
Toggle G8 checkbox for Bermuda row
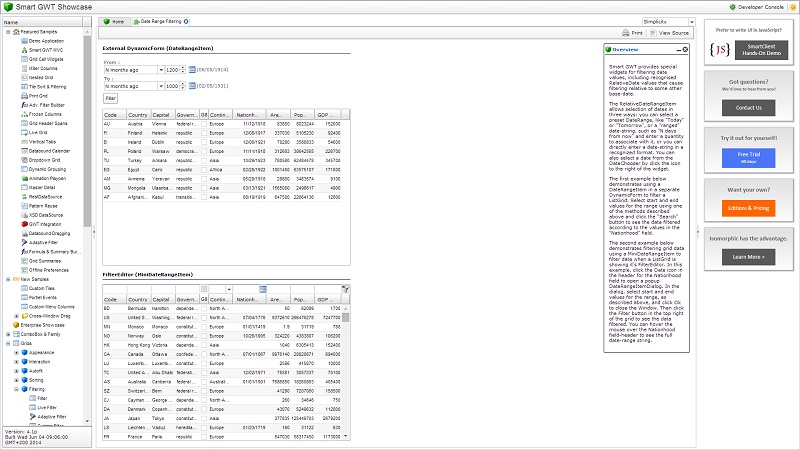click(x=203, y=308)
